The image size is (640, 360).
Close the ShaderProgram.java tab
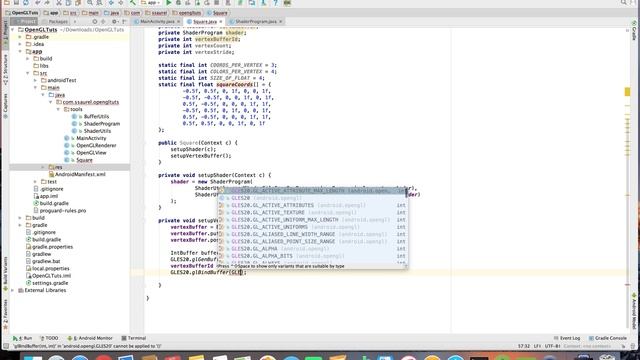coord(281,21)
